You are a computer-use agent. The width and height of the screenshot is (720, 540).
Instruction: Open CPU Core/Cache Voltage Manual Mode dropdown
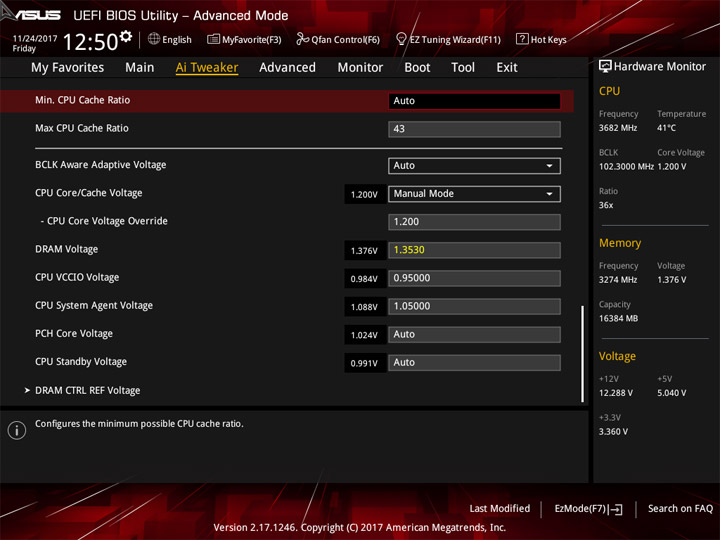[x=474, y=194]
